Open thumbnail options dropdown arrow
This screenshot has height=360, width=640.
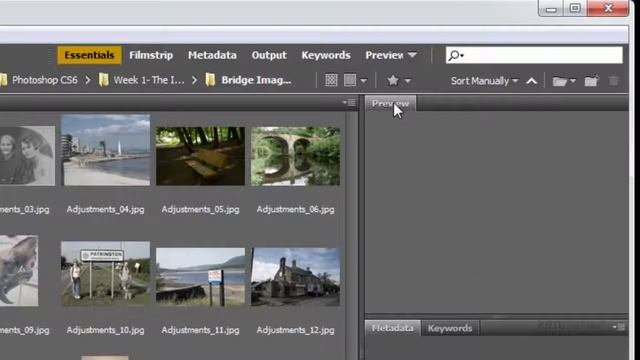pyautogui.click(x=363, y=81)
